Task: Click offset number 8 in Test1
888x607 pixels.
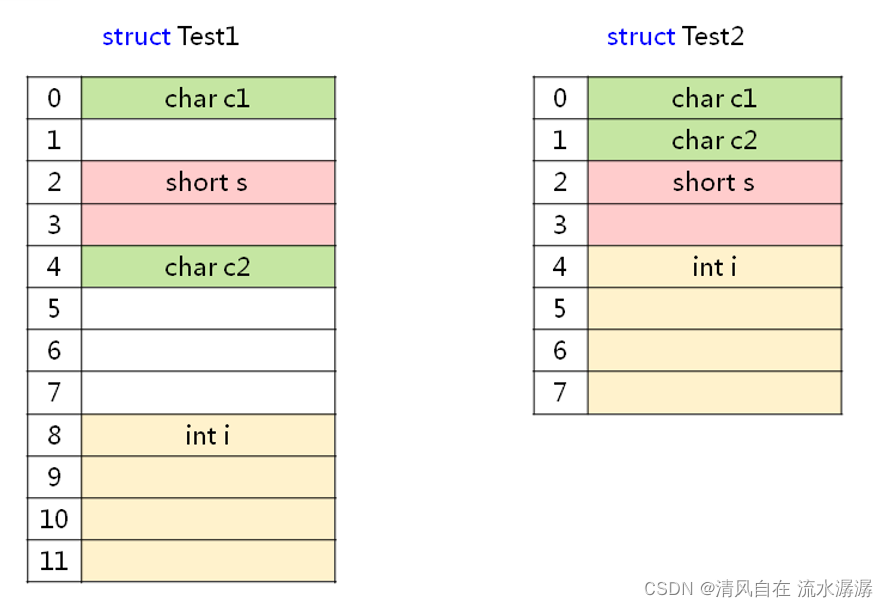Action: 54,435
